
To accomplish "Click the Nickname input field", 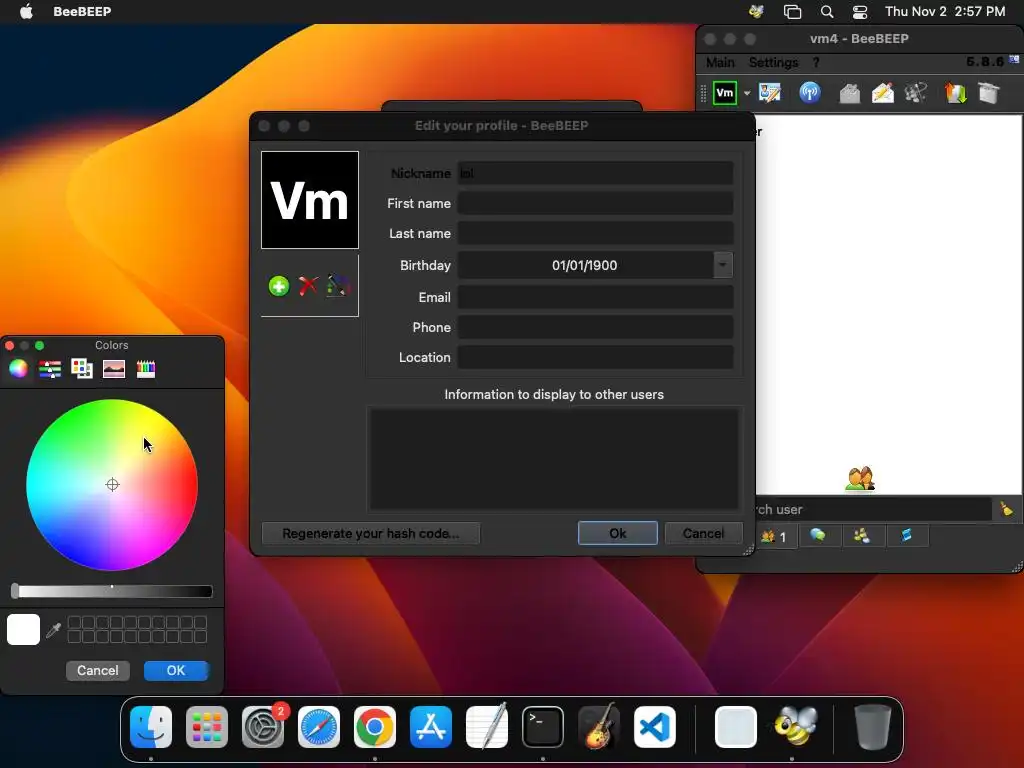I will coord(595,174).
